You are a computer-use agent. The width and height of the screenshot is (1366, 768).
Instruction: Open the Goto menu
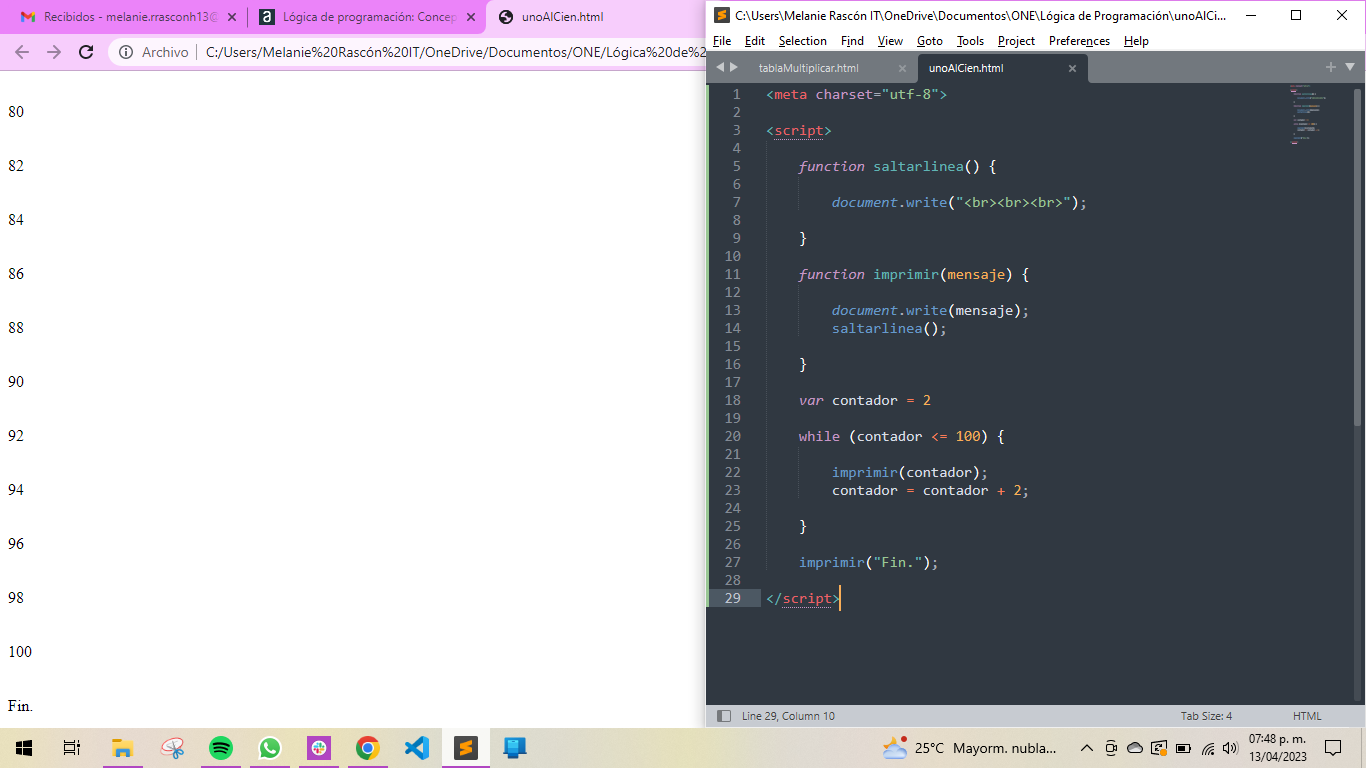coord(930,41)
